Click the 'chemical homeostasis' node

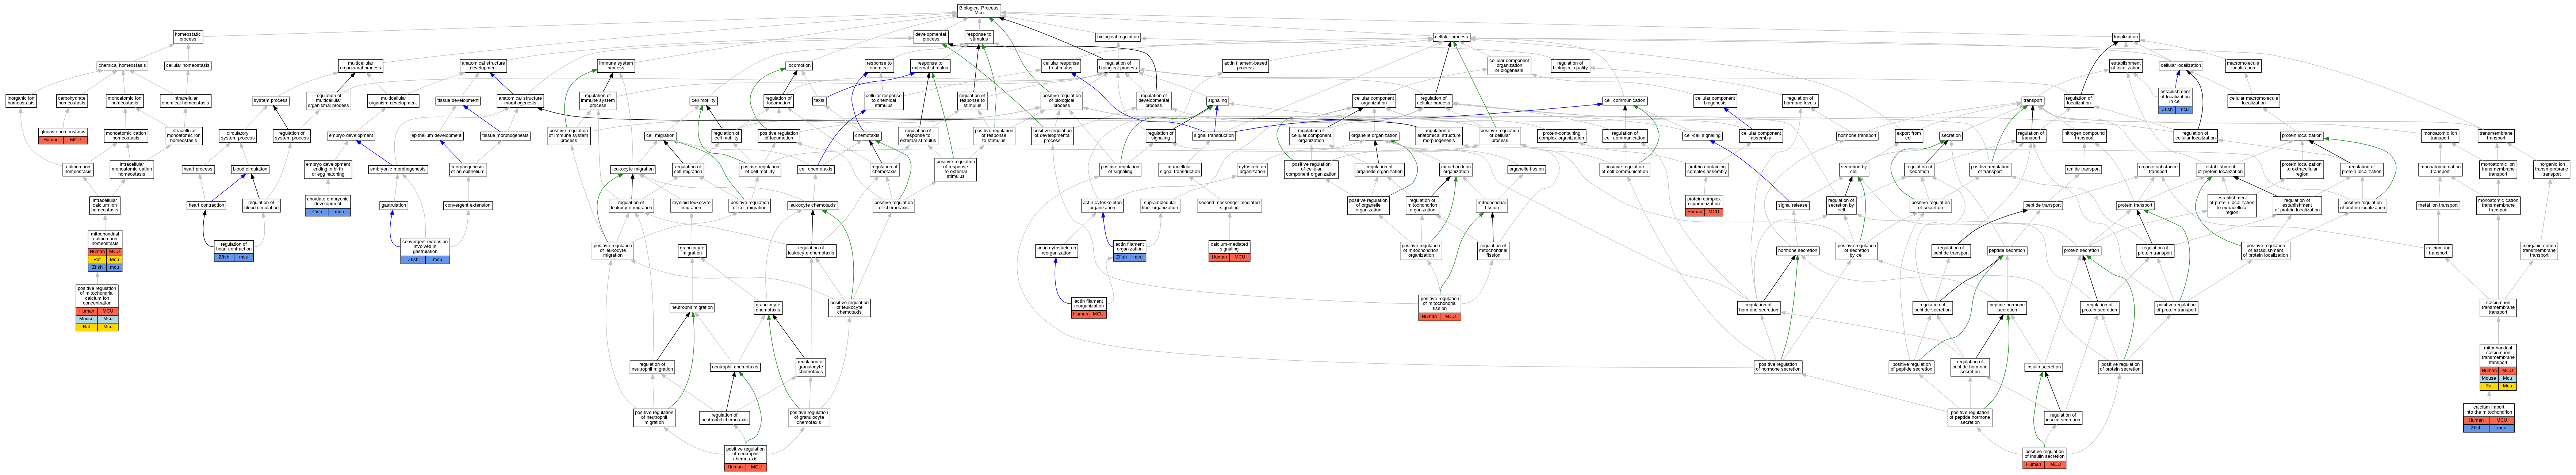(122, 66)
